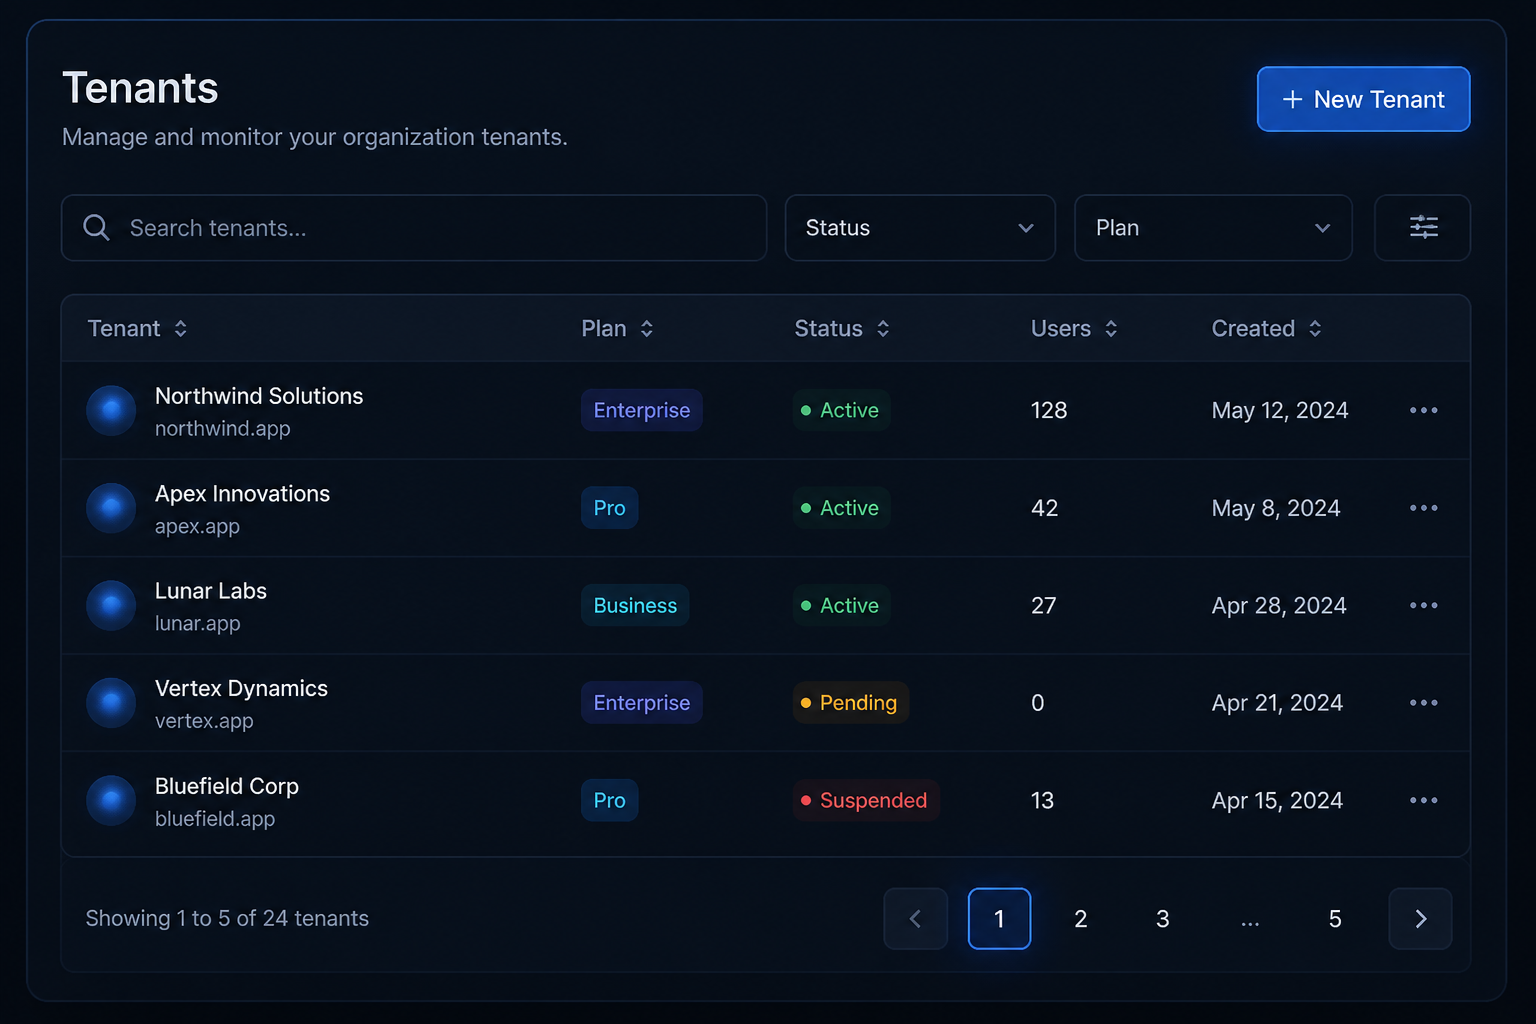Click created date May 8, 2024
Viewport: 1536px width, 1024px height.
[x=1276, y=508]
